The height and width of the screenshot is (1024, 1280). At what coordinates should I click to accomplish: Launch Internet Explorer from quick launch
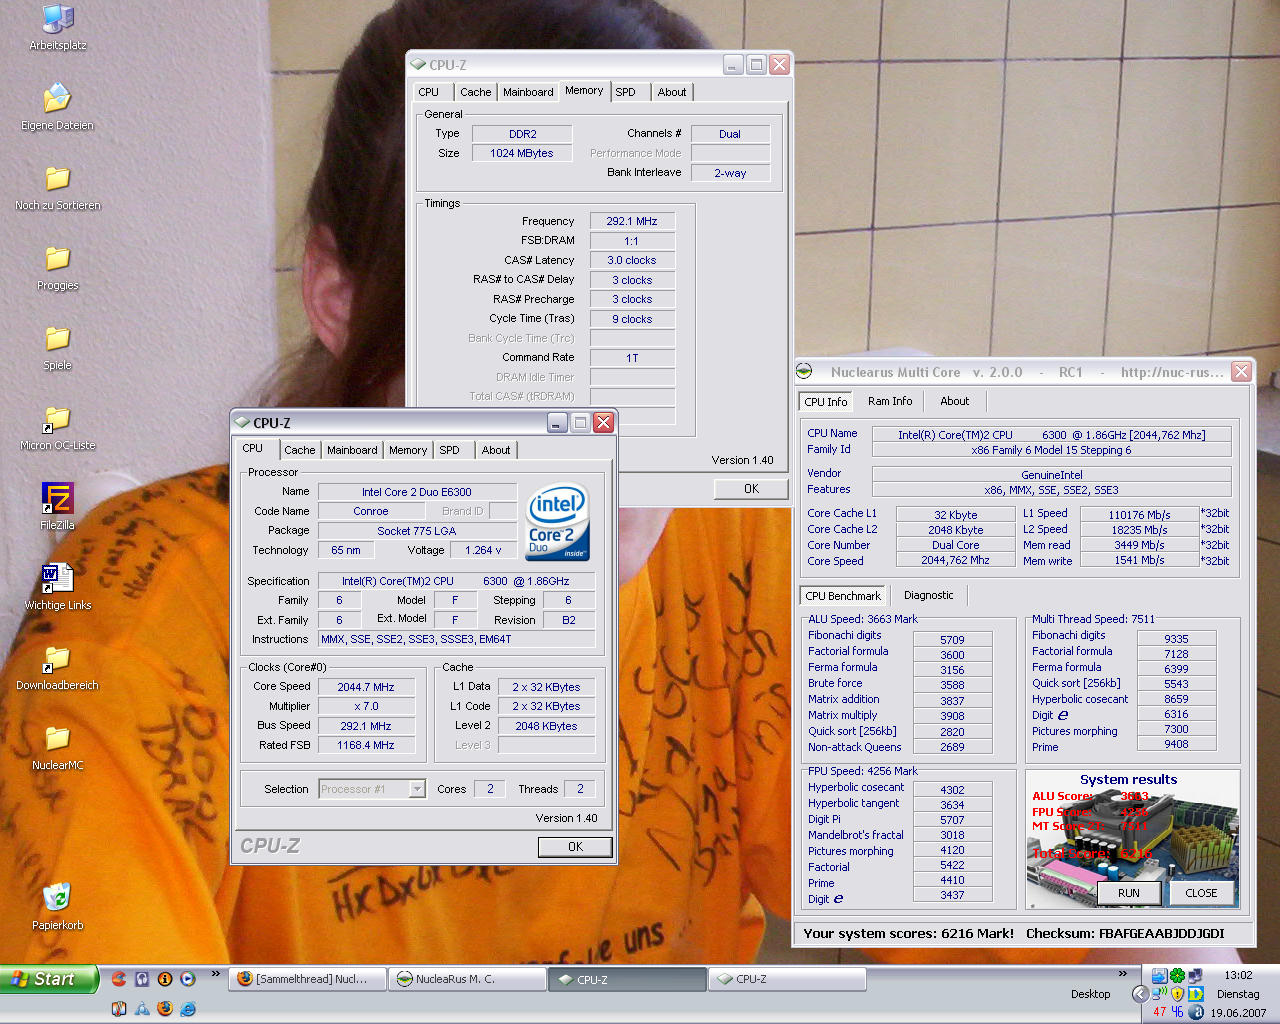pyautogui.click(x=188, y=1009)
